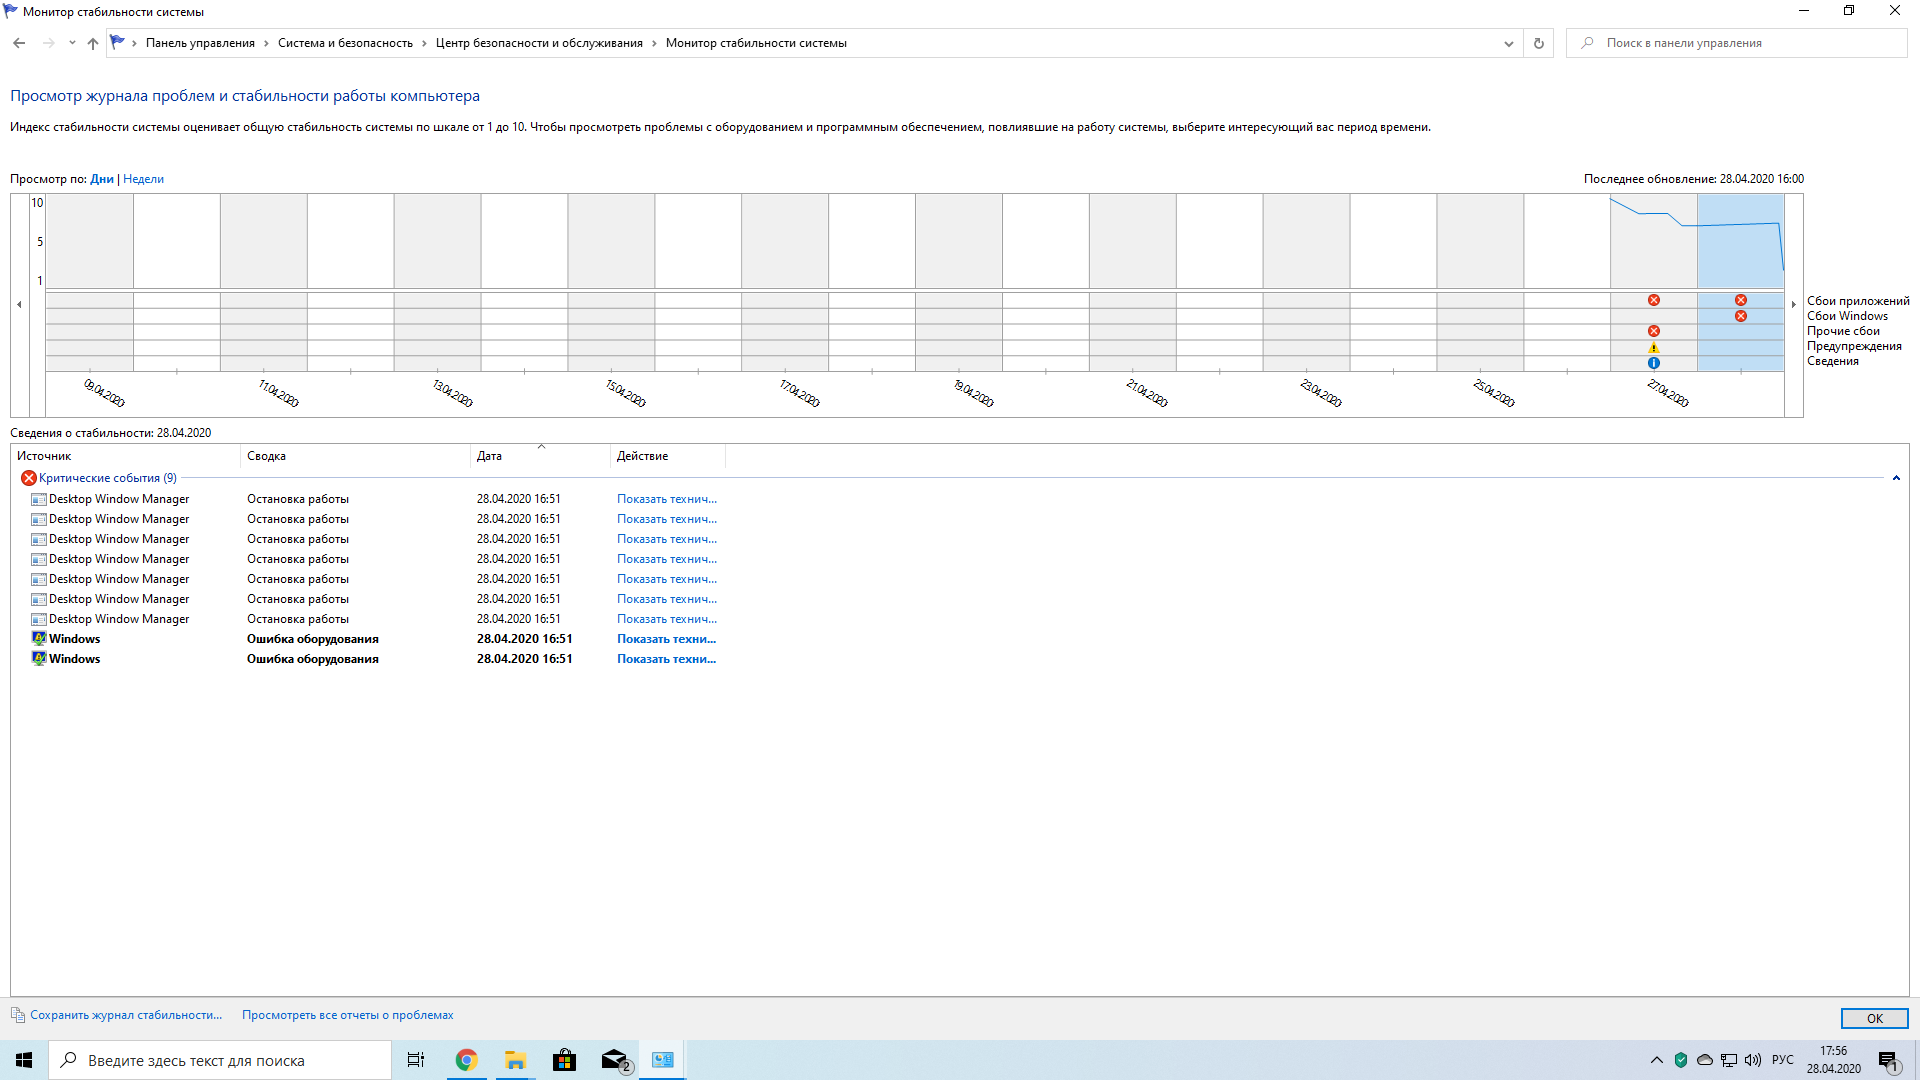
Task: Sort by the Дата column header
Action: (x=540, y=456)
